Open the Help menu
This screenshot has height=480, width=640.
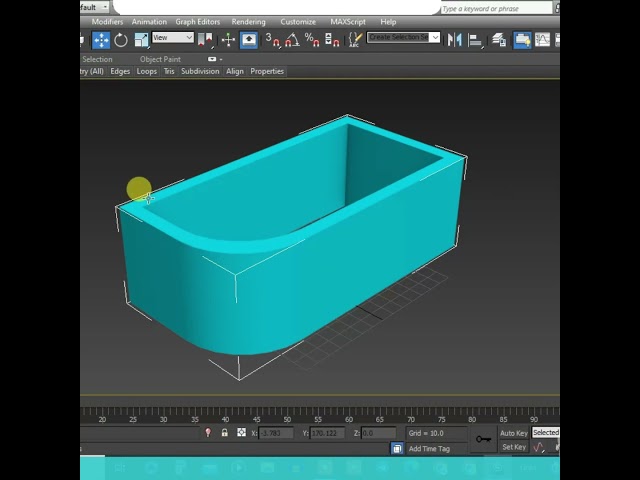click(388, 22)
